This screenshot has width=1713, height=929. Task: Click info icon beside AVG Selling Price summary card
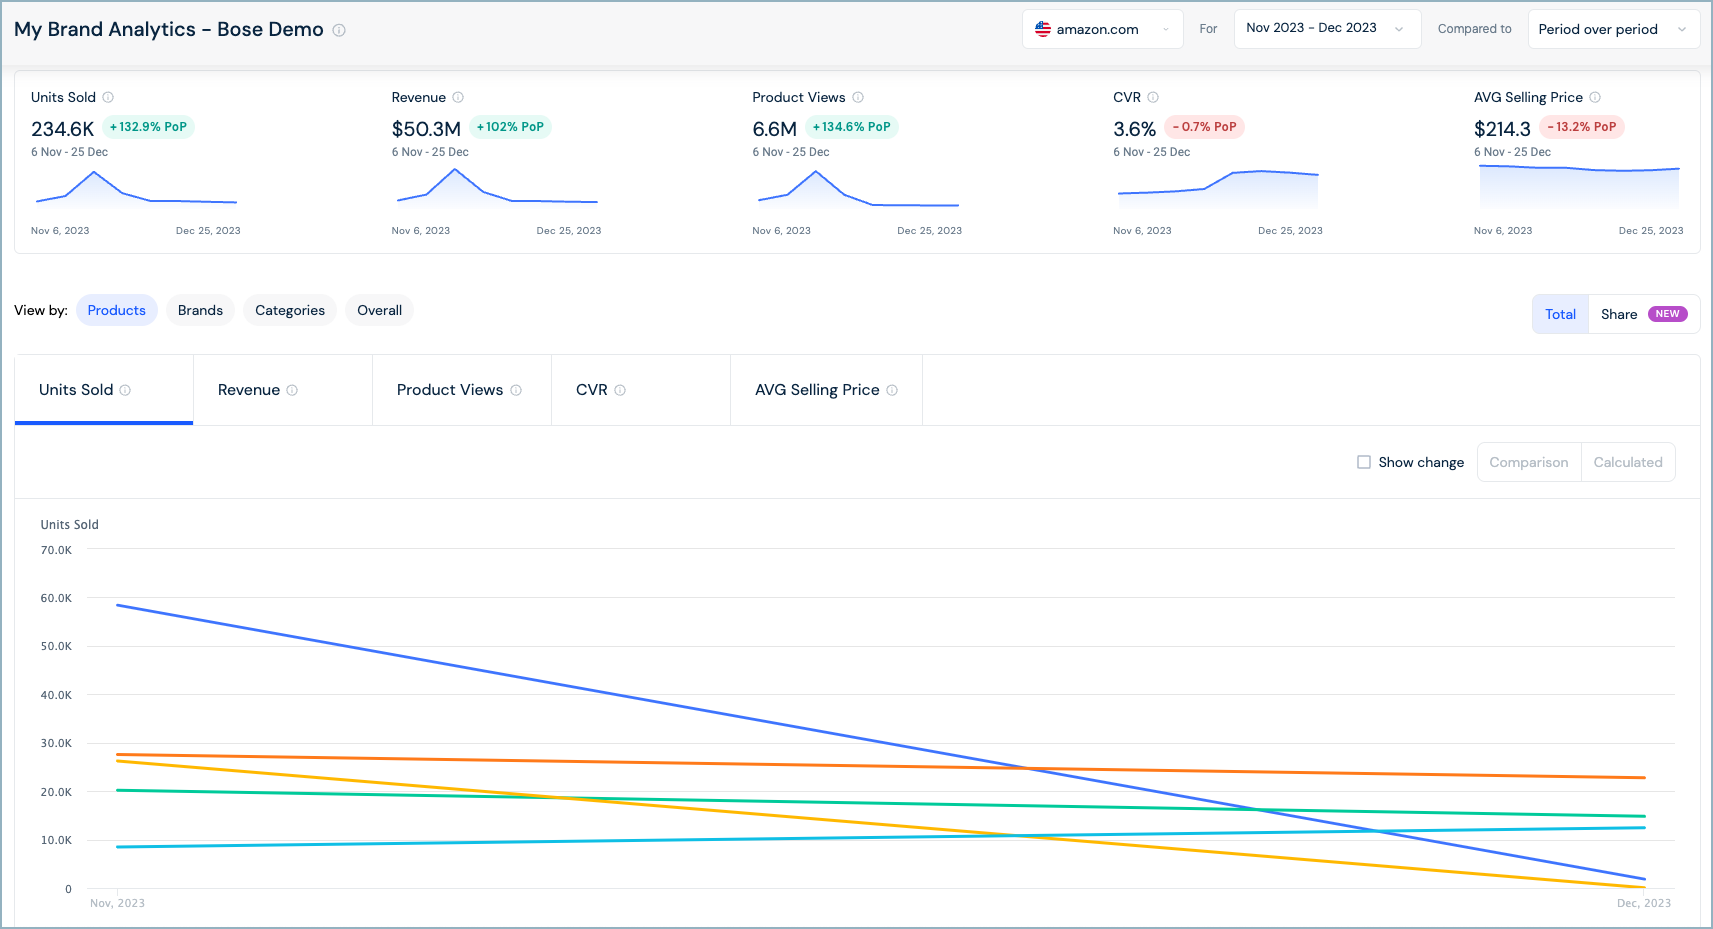coord(1595,97)
